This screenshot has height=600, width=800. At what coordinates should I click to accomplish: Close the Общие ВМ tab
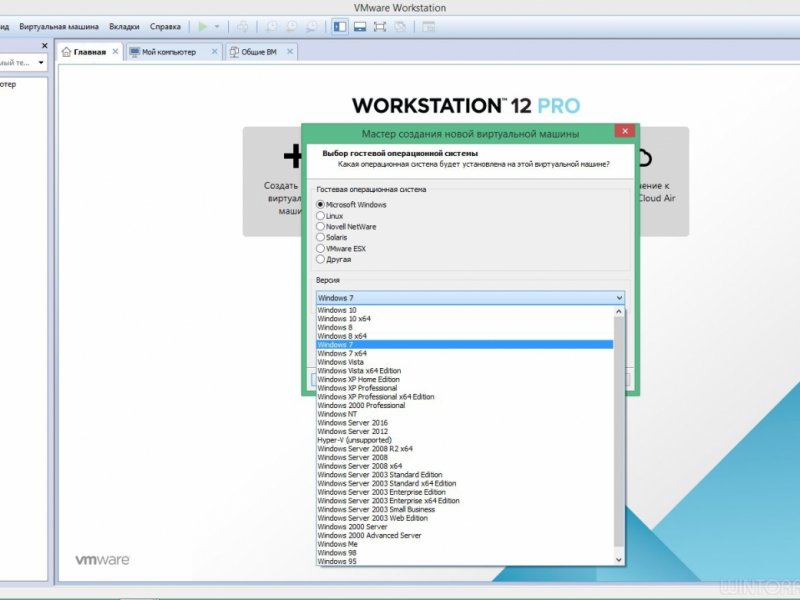tap(290, 52)
